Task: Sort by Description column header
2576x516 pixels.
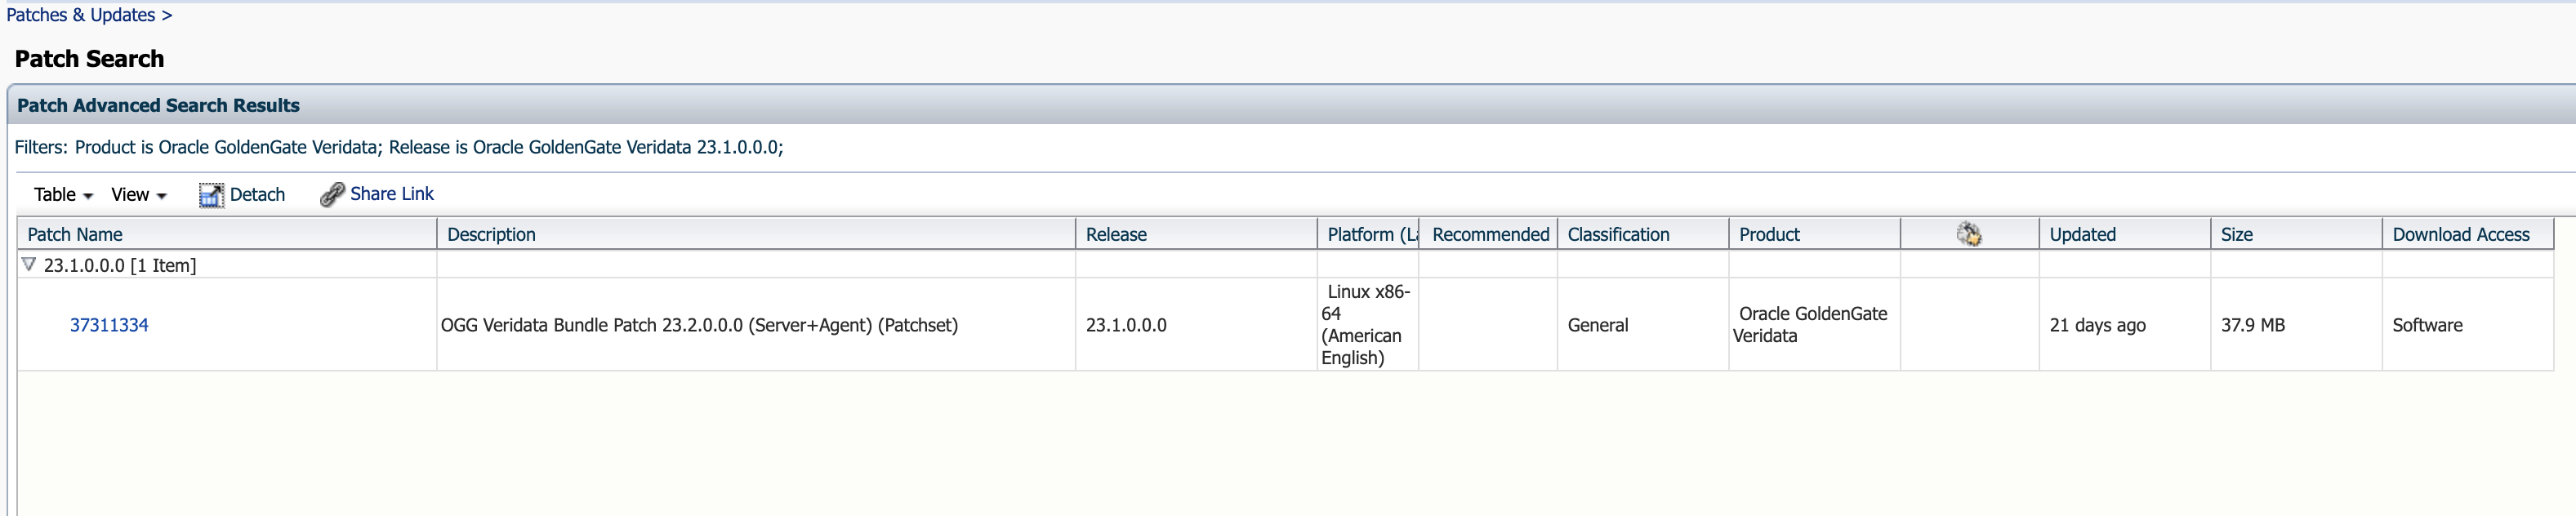Action: [x=491, y=234]
